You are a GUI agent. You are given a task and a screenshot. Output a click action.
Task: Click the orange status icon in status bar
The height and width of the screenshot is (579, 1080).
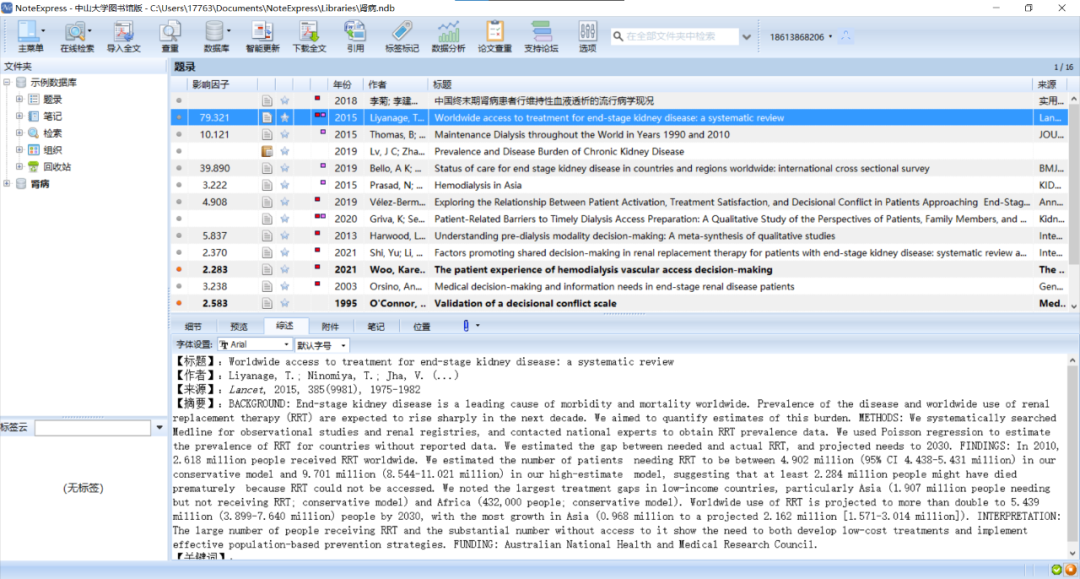[x=1070, y=570]
